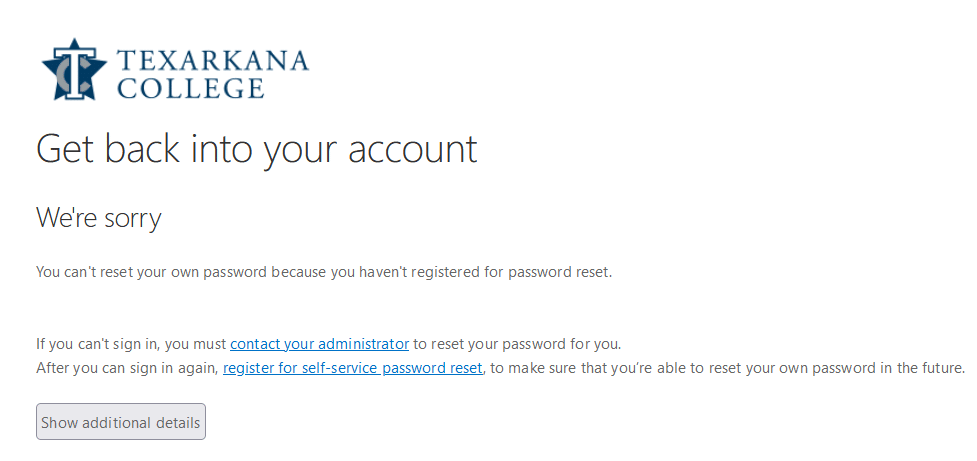Click the We're sorry subheading

99,217
